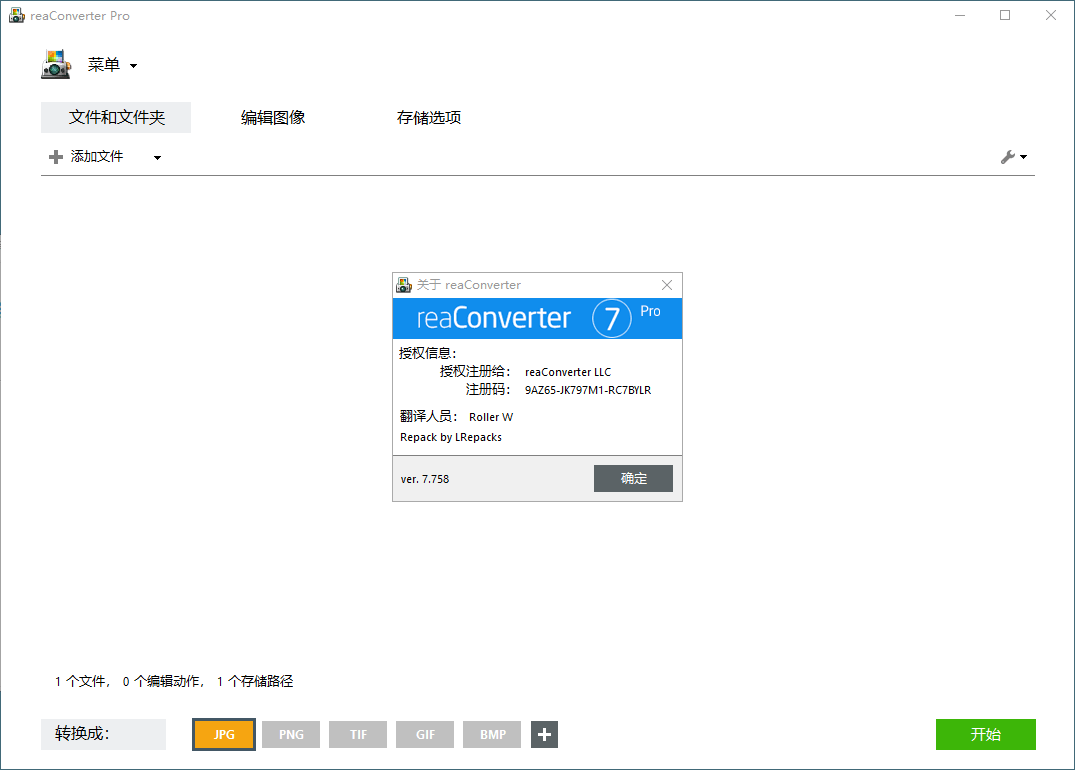Click the plus icon next to 添加文件

pos(56,156)
